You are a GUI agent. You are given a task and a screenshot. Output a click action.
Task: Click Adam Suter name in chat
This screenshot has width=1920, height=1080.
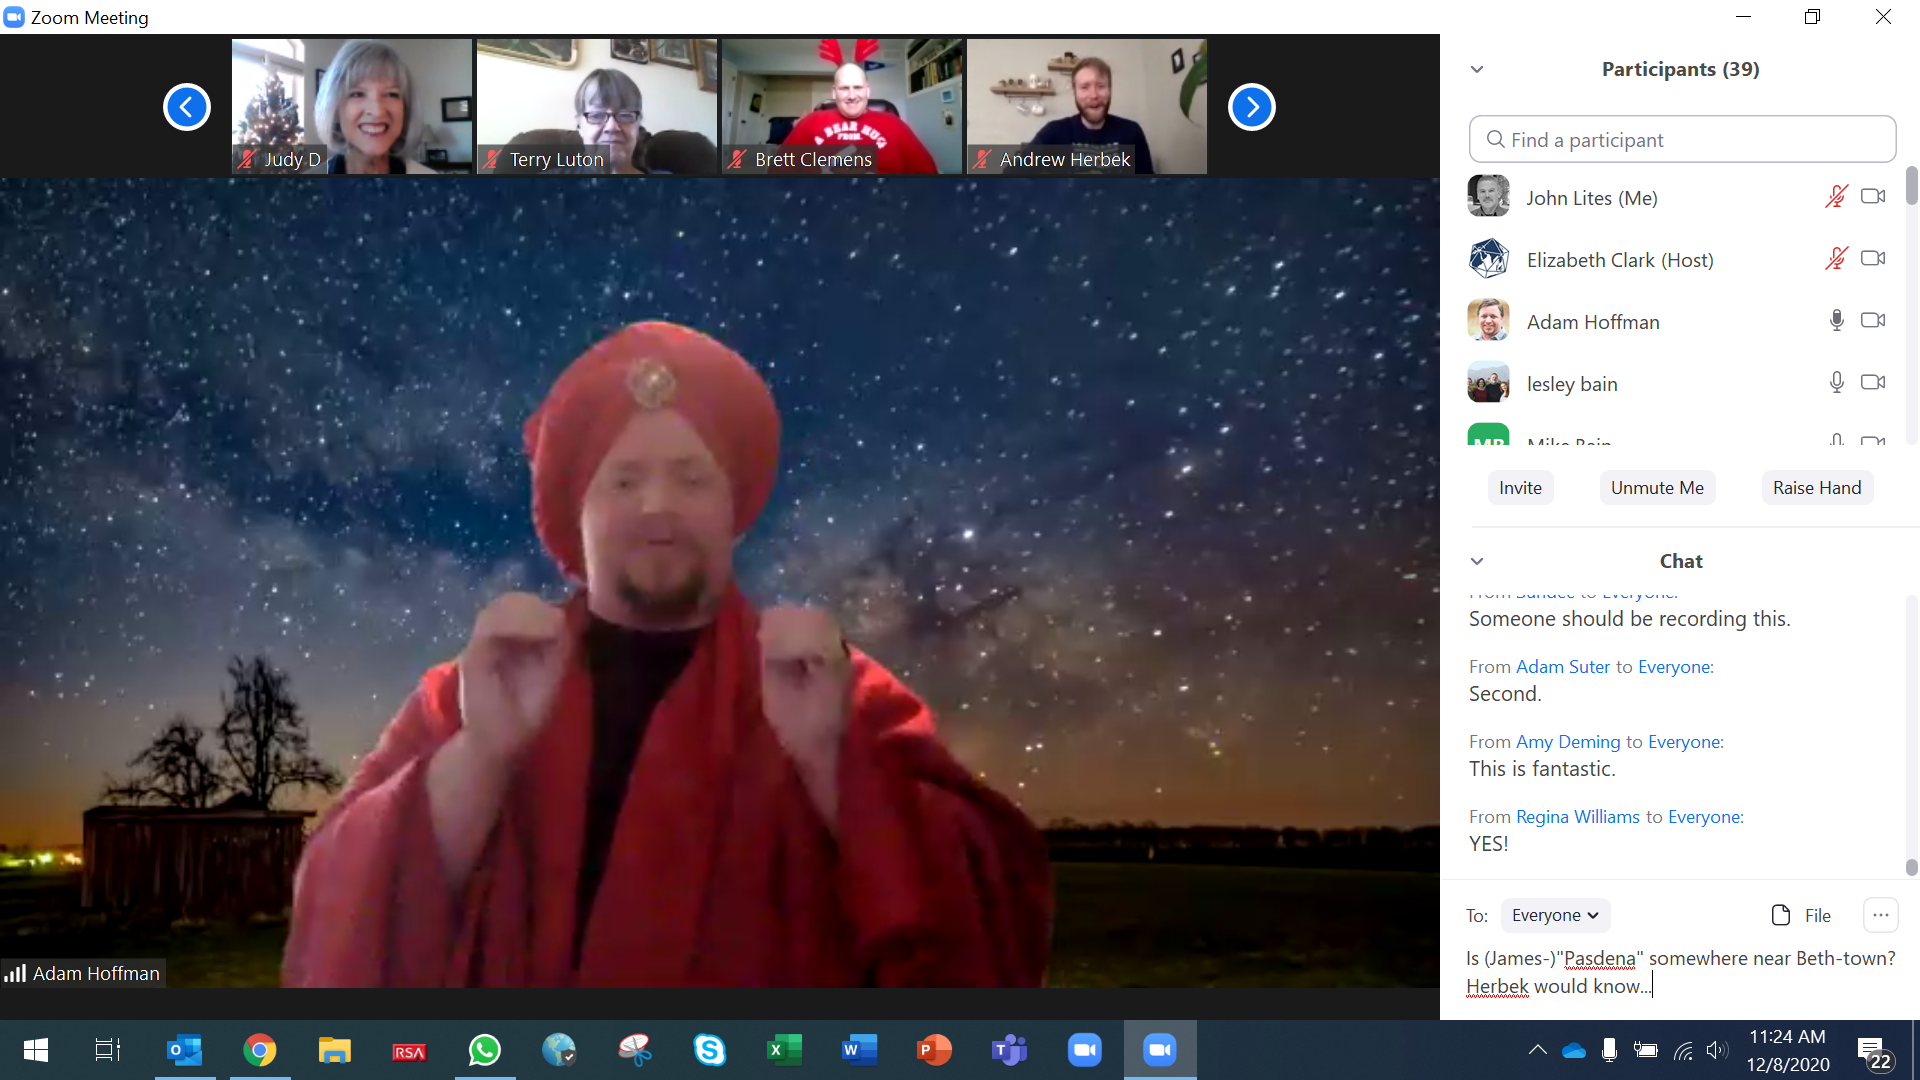1563,667
